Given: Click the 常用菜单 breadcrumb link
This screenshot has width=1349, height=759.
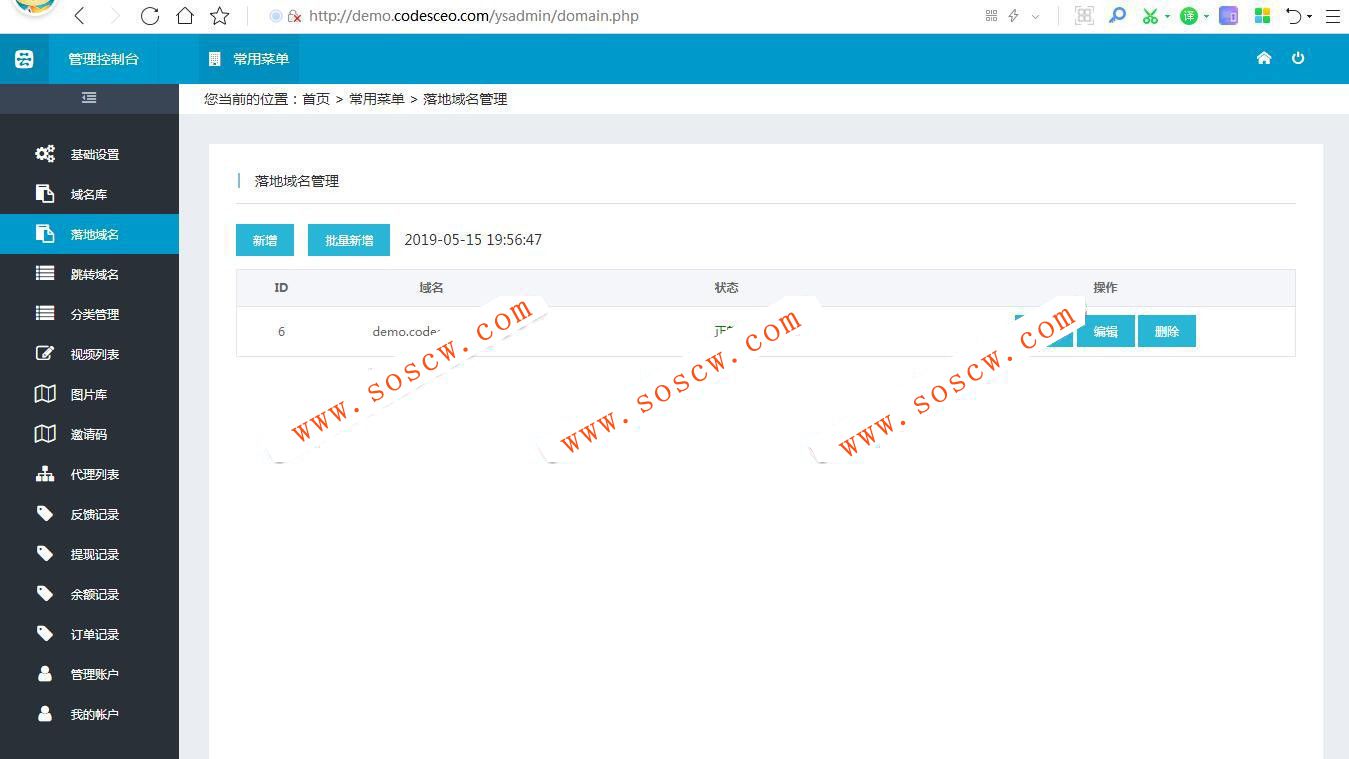Looking at the screenshot, I should 377,99.
